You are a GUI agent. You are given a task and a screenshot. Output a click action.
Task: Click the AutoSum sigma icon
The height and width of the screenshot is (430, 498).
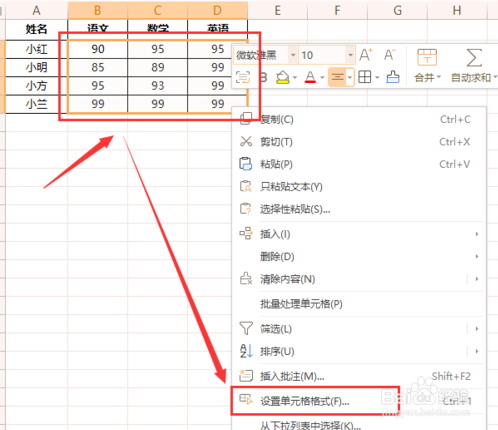[474, 57]
